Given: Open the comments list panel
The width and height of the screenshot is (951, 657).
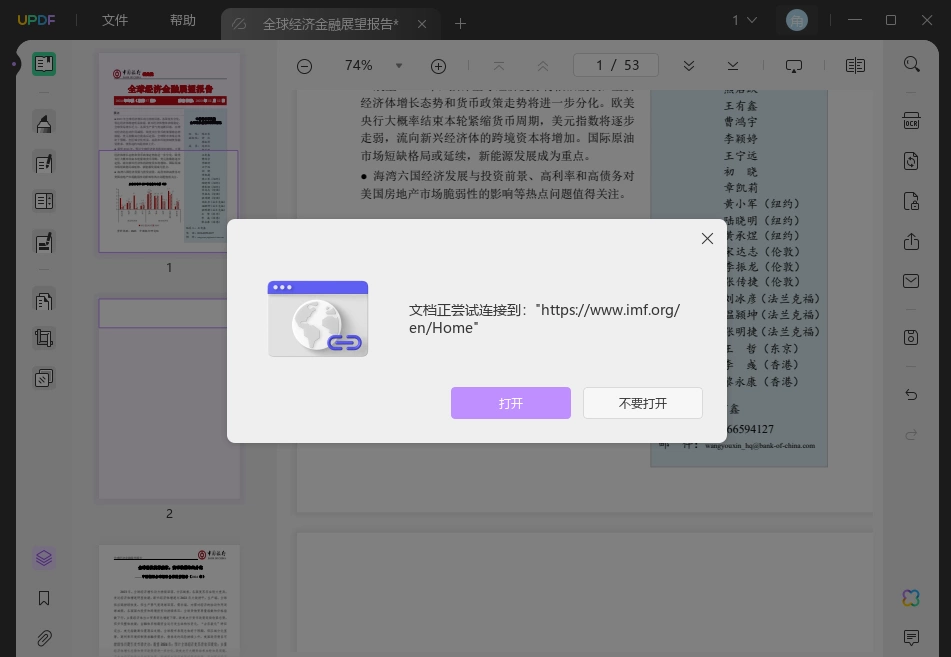Looking at the screenshot, I should [911, 637].
